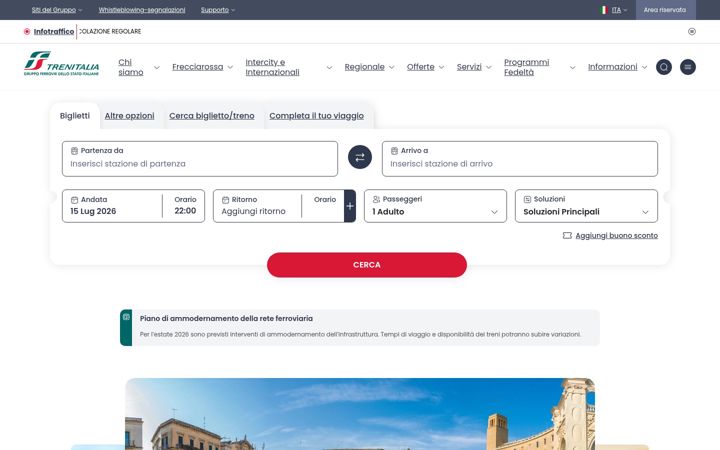Expand the Siti del Gruppo dropdown
Image resolution: width=720 pixels, height=450 pixels.
(57, 10)
